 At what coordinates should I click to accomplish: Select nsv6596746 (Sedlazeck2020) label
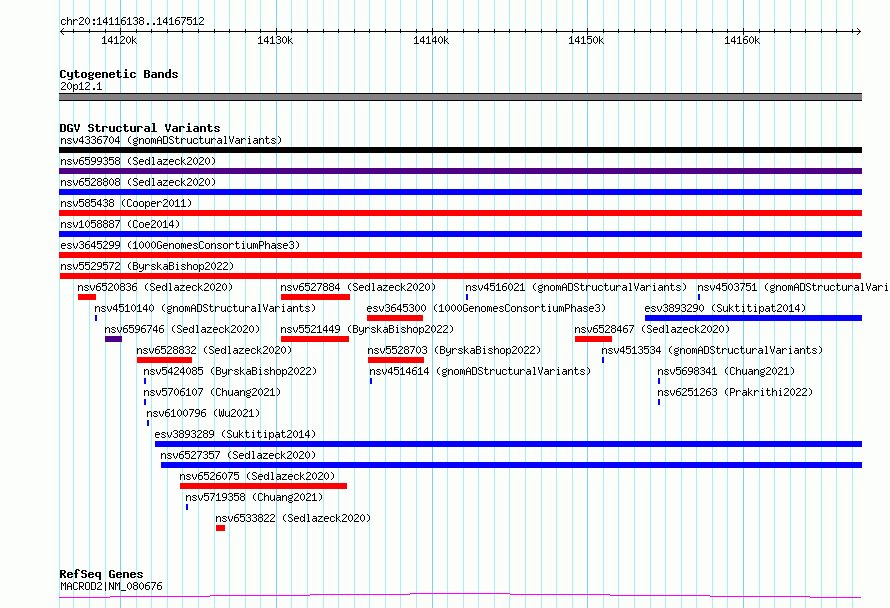(x=182, y=329)
